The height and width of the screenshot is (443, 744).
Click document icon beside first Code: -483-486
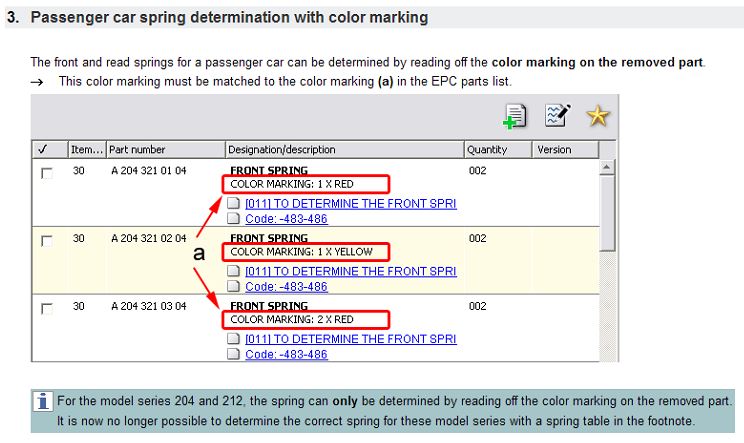coord(234,218)
